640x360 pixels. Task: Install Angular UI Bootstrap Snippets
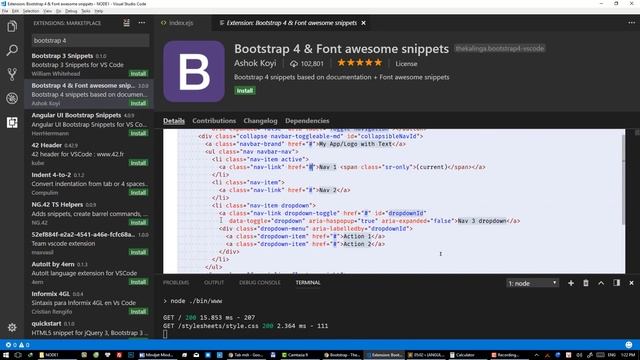138,133
